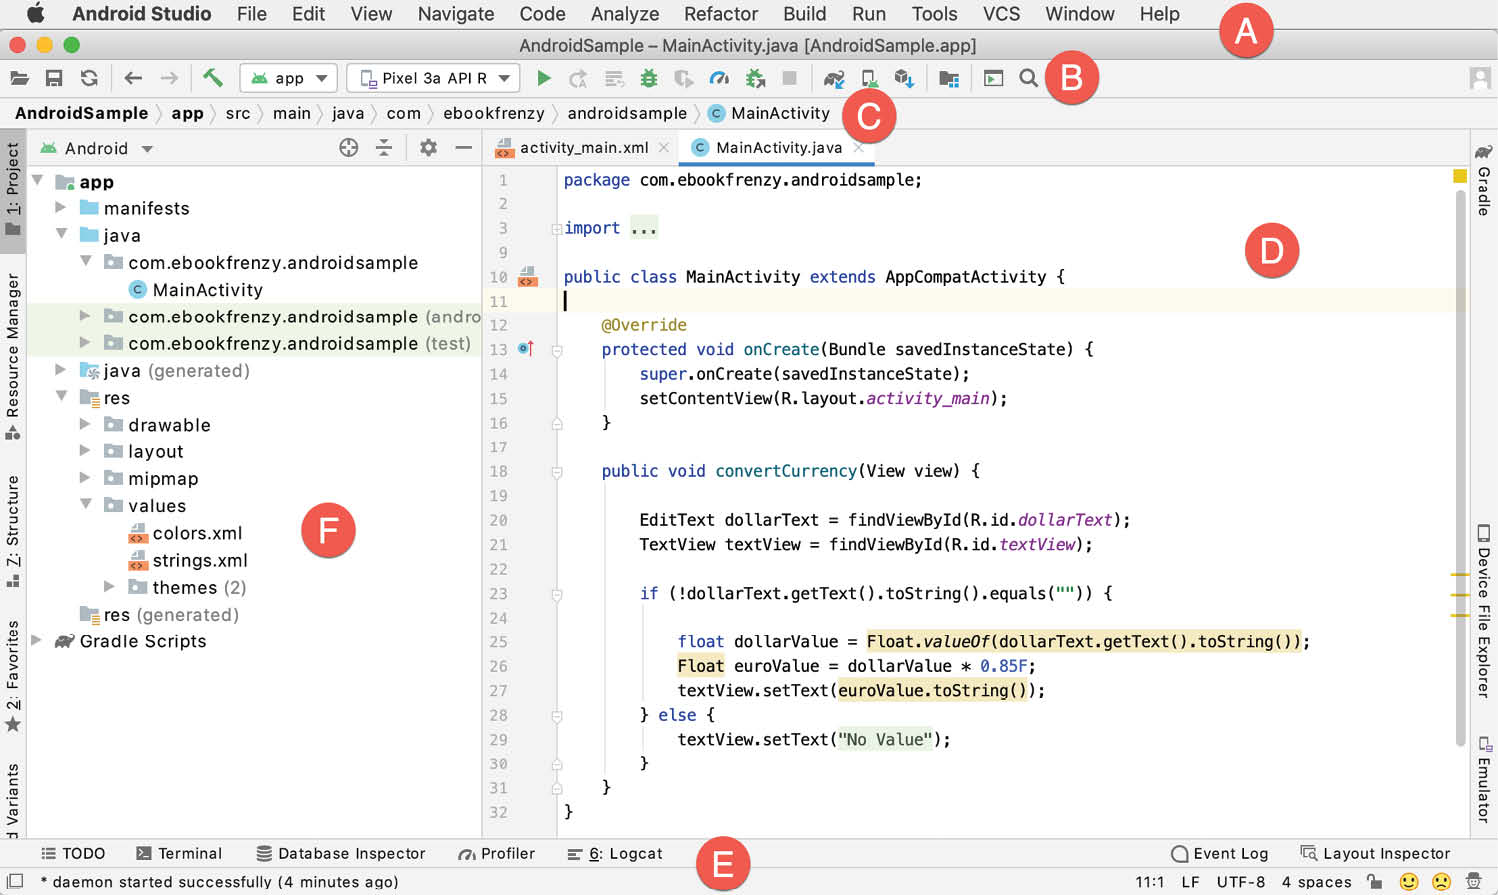Switch to the activity_main.xml tab
Image resolution: width=1498 pixels, height=895 pixels.
(583, 147)
